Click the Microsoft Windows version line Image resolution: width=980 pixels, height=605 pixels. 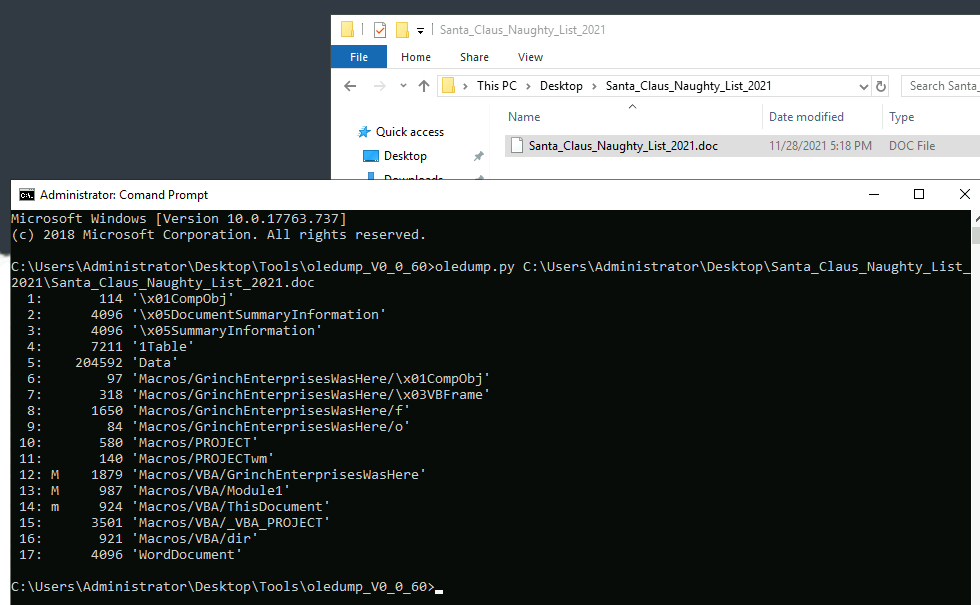[x=179, y=219]
